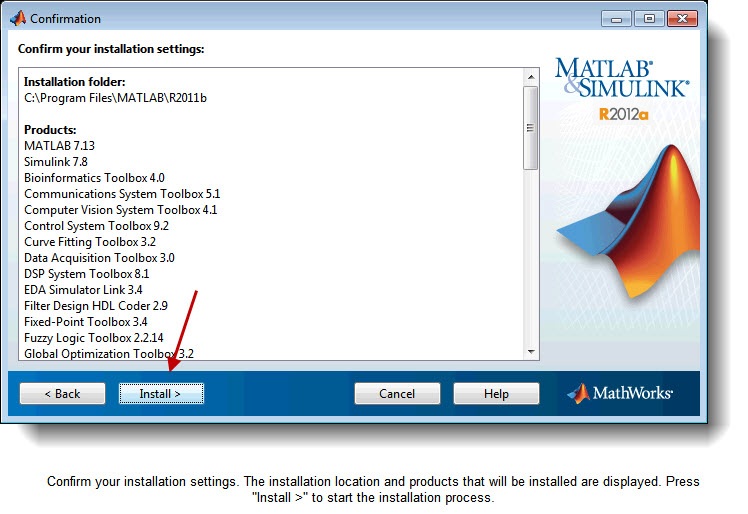
Task: Select Filter Design HDL Coder 2.9
Action: click(x=96, y=306)
